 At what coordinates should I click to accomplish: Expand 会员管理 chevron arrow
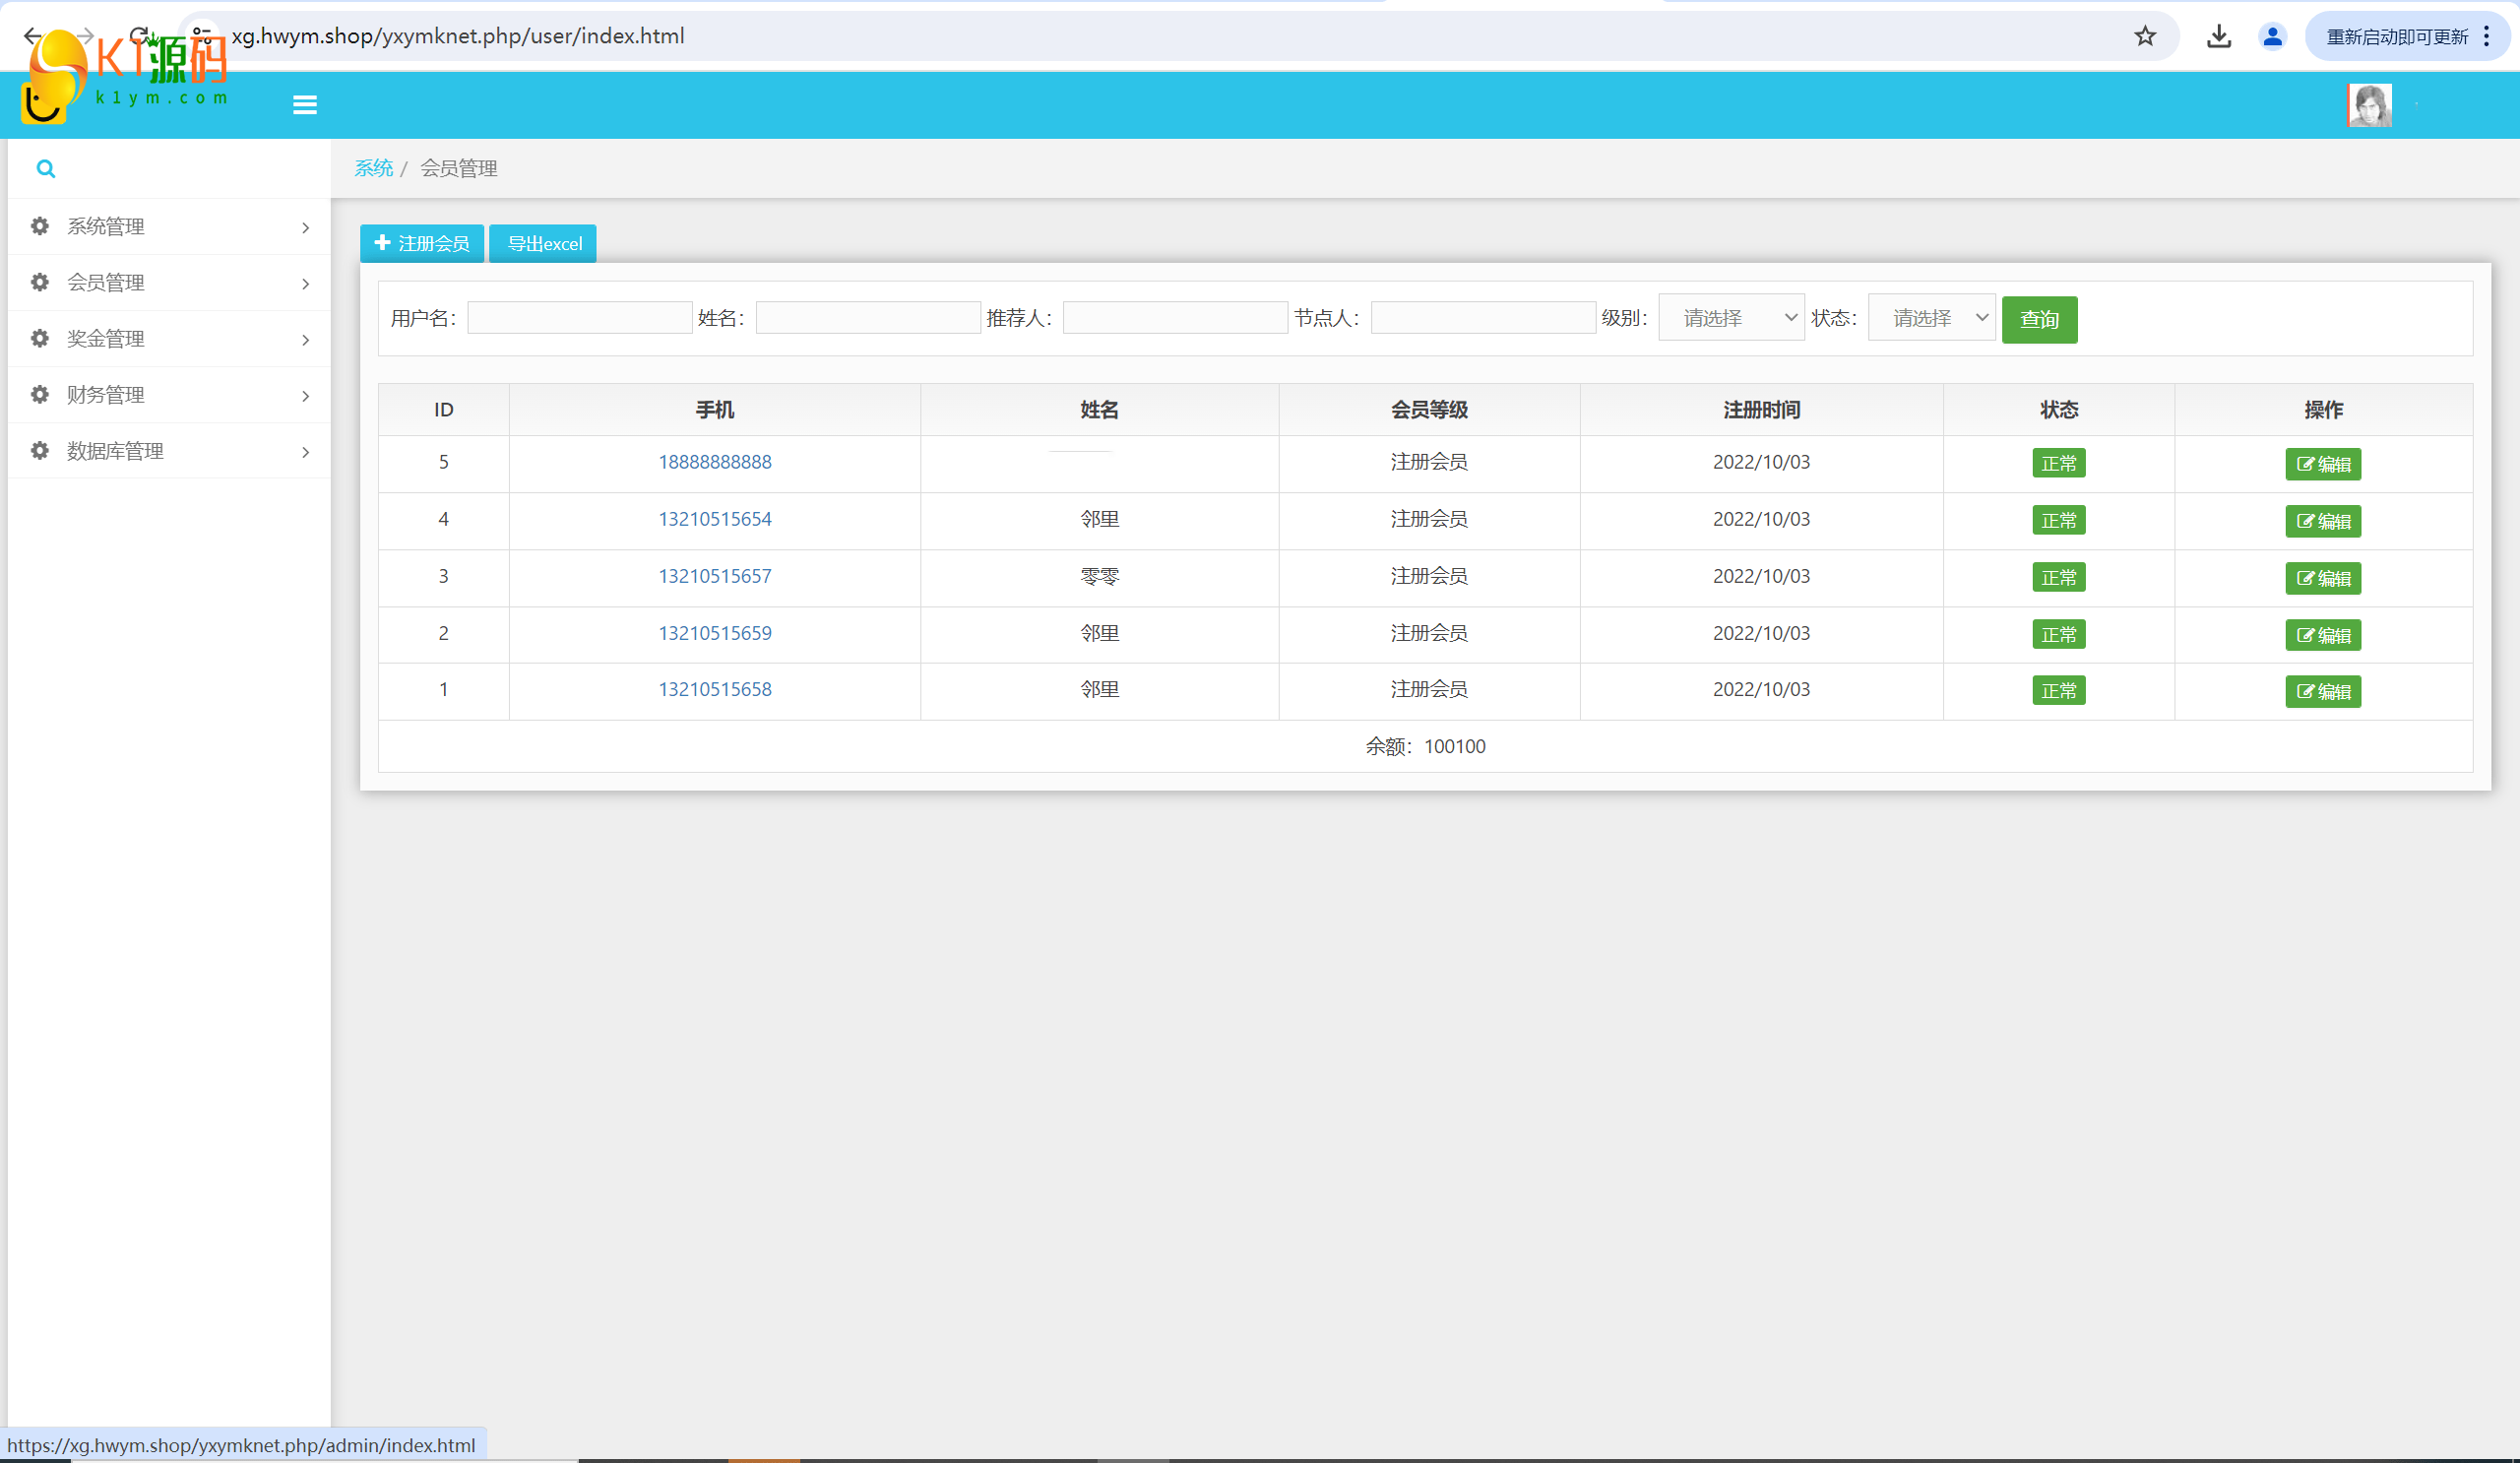pyautogui.click(x=305, y=284)
